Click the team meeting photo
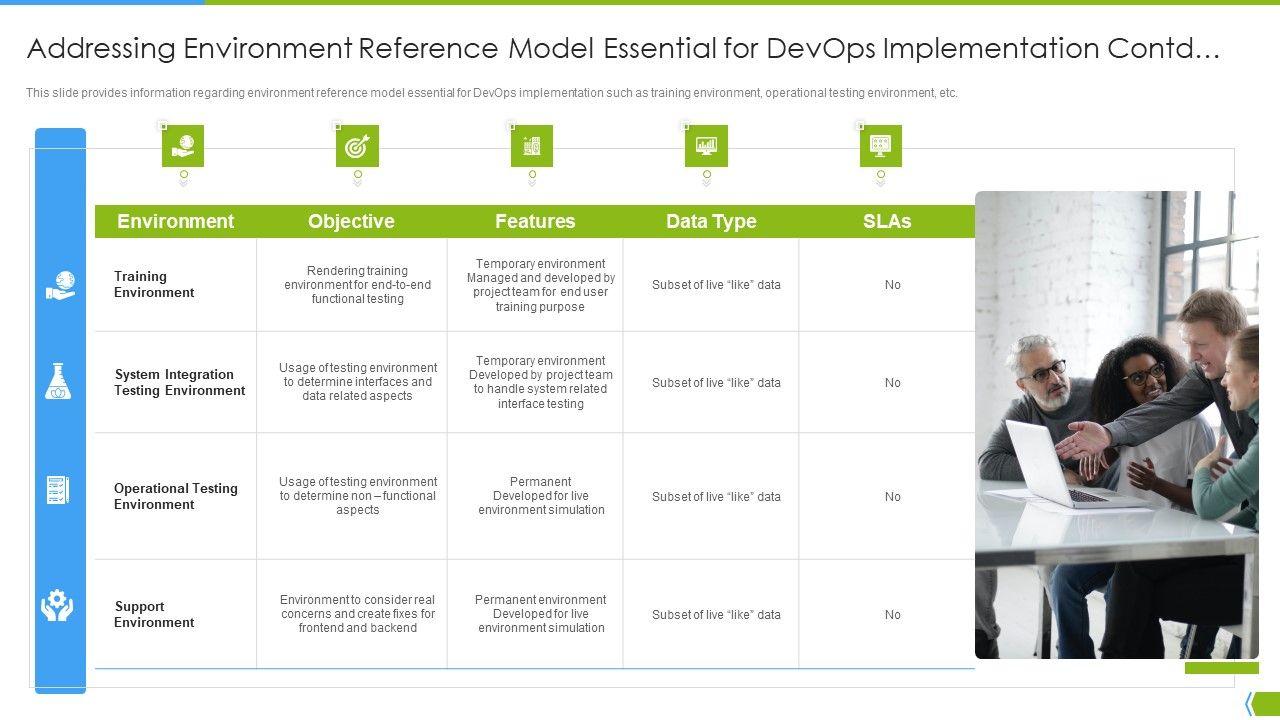This screenshot has width=1280, height=720. tap(1115, 425)
